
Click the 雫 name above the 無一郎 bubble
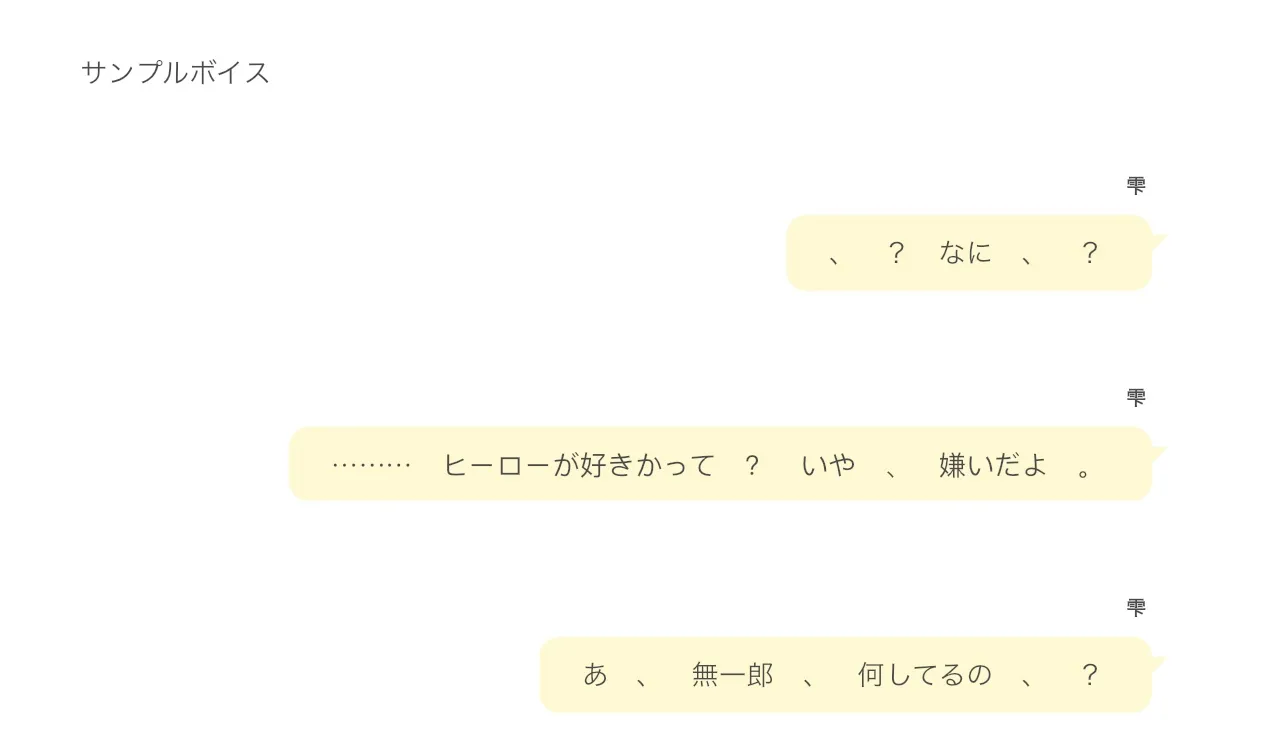point(1135,607)
